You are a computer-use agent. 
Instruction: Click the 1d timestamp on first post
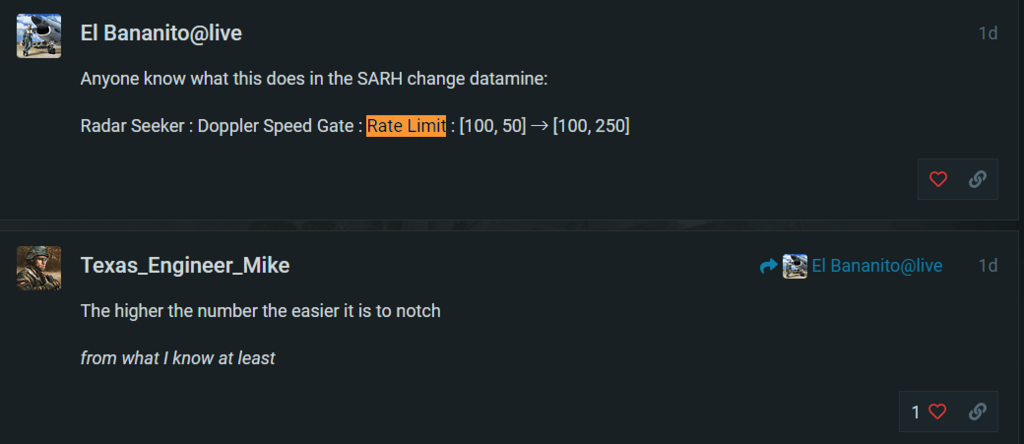tap(987, 33)
